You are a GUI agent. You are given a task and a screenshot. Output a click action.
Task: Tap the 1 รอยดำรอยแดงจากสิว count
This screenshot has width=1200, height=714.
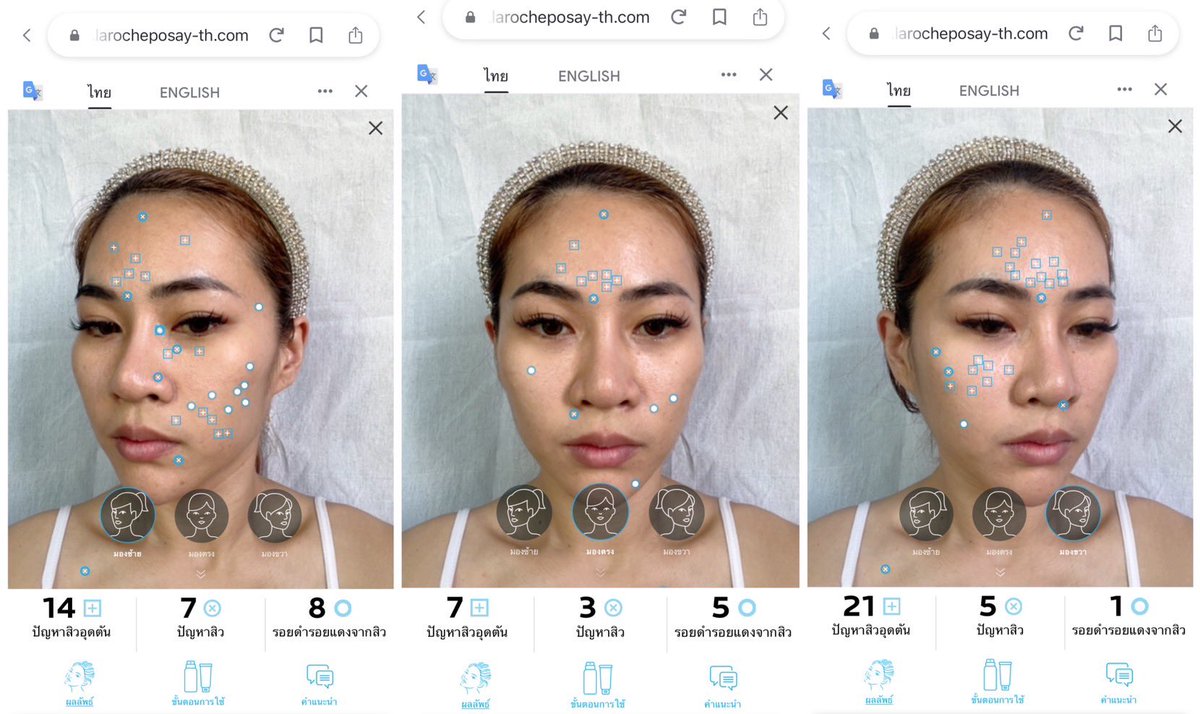click(1128, 618)
